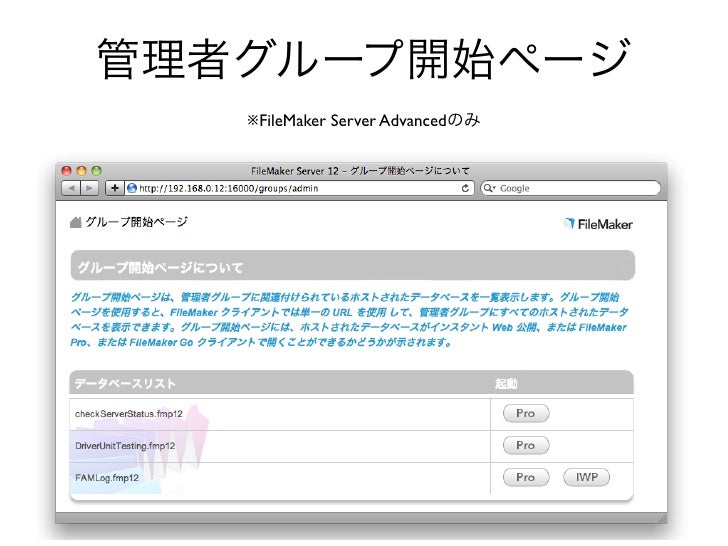Click the グループ開始ページ page title text

tap(136, 222)
